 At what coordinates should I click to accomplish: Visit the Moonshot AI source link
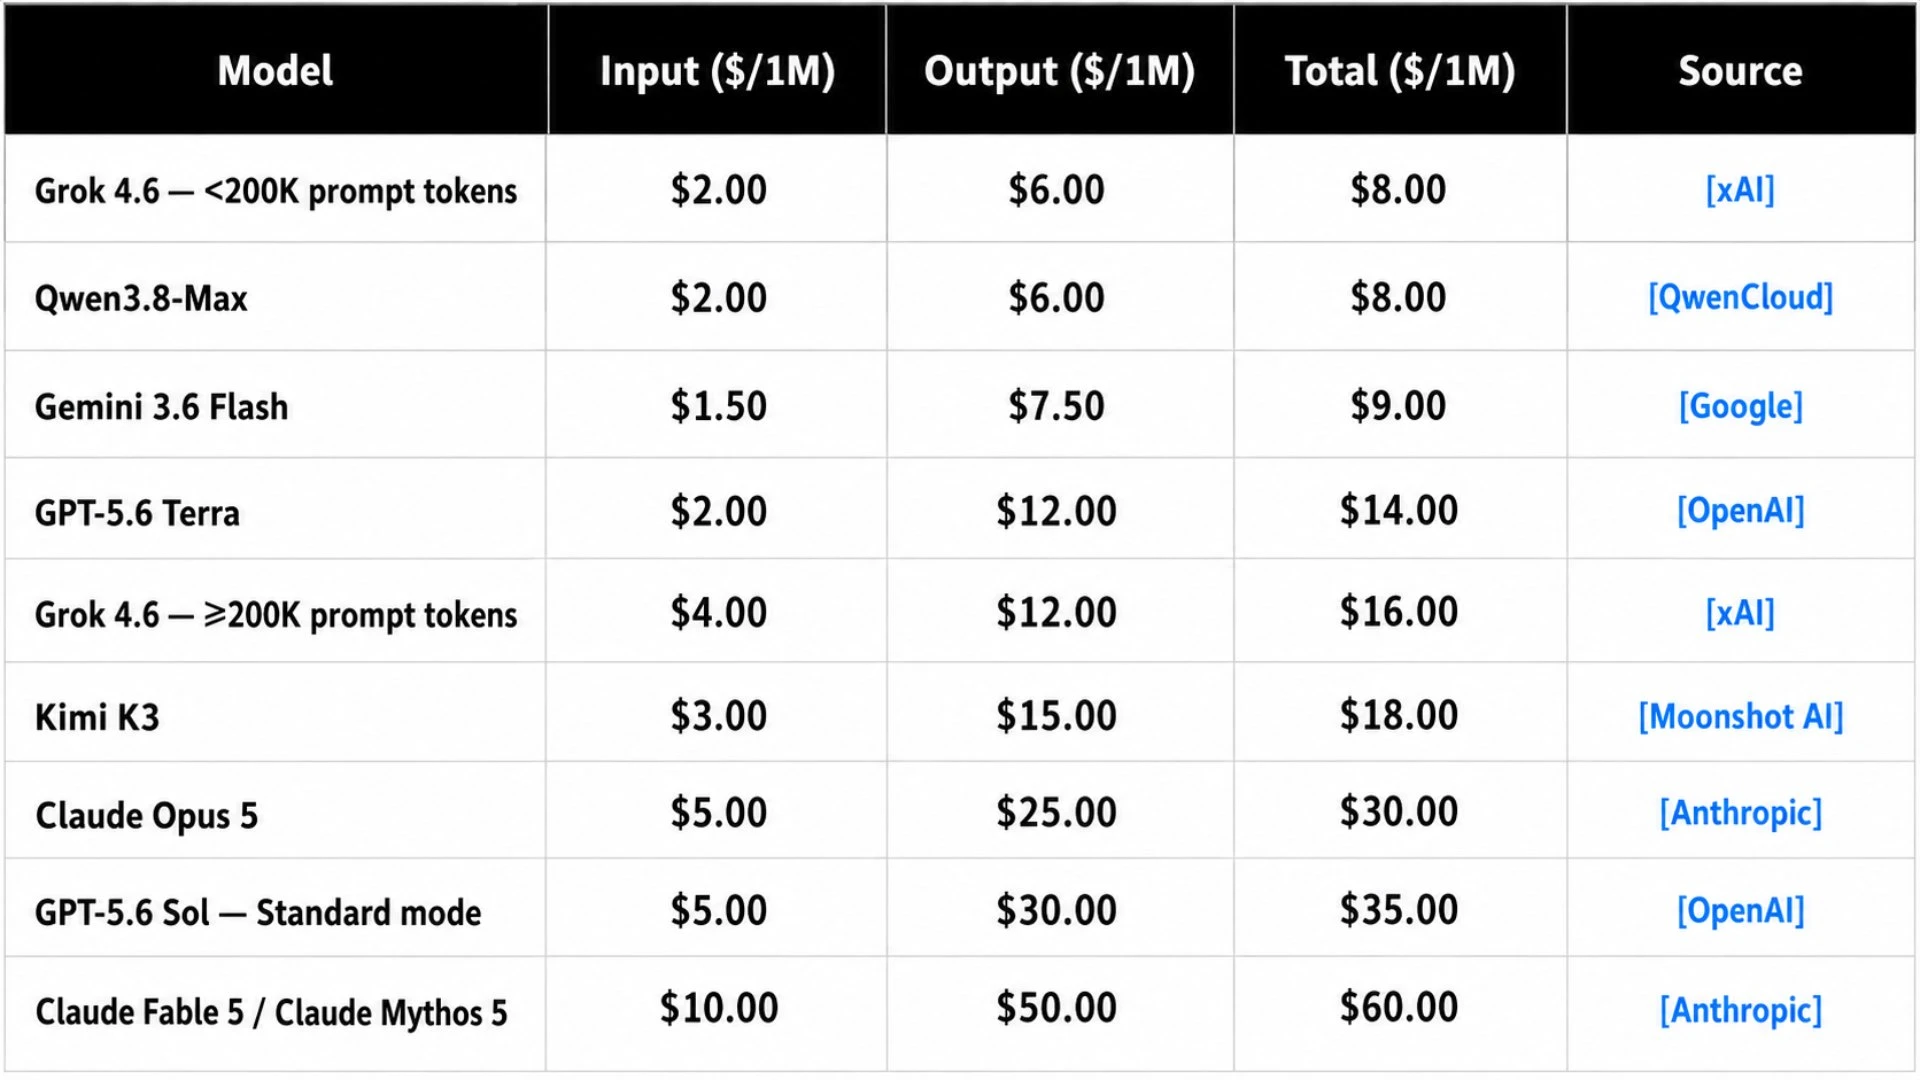click(x=1740, y=717)
